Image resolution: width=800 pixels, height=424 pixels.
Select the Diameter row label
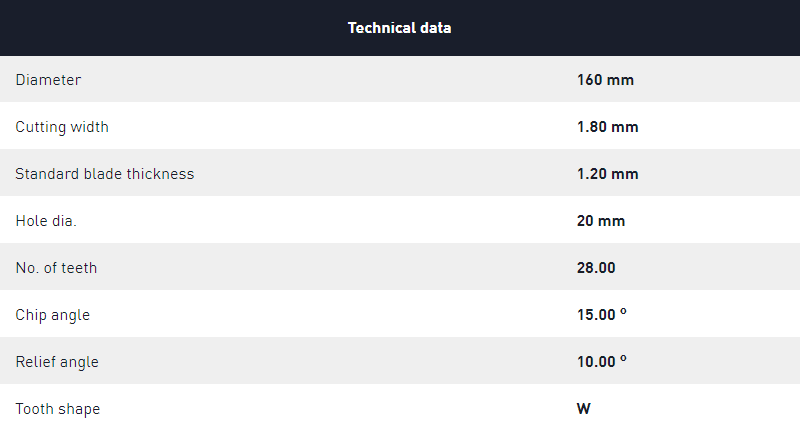pyautogui.click(x=48, y=80)
